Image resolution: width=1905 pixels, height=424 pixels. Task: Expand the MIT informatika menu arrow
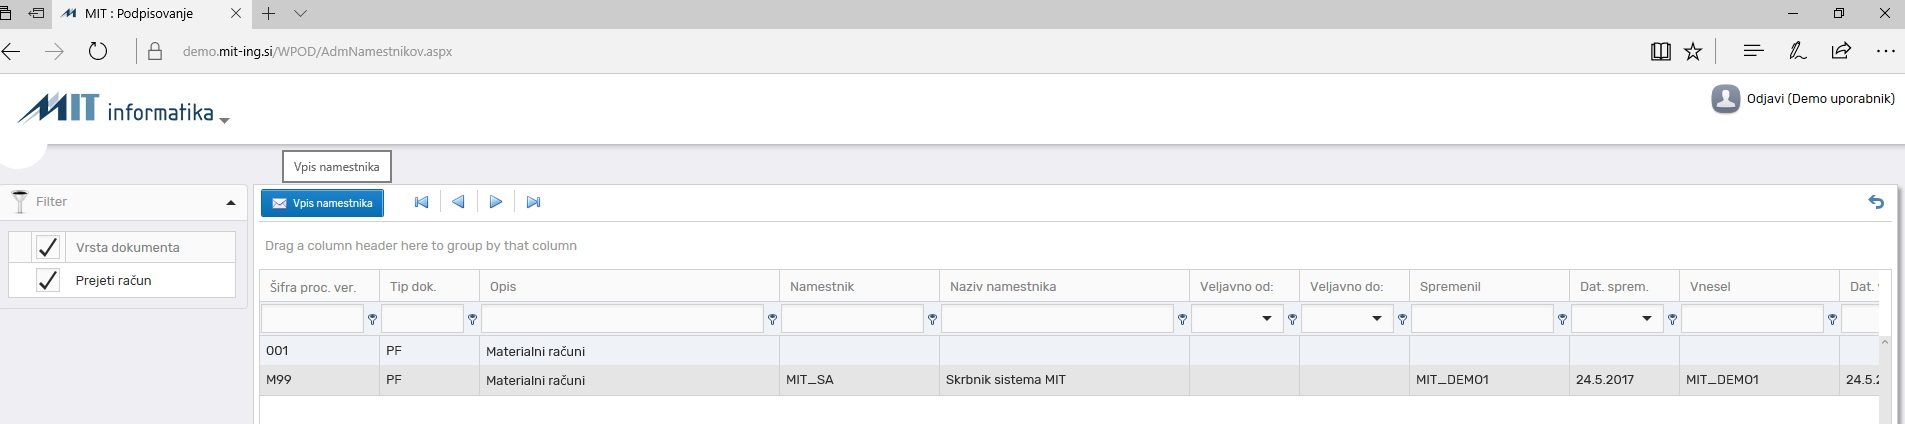click(x=224, y=120)
